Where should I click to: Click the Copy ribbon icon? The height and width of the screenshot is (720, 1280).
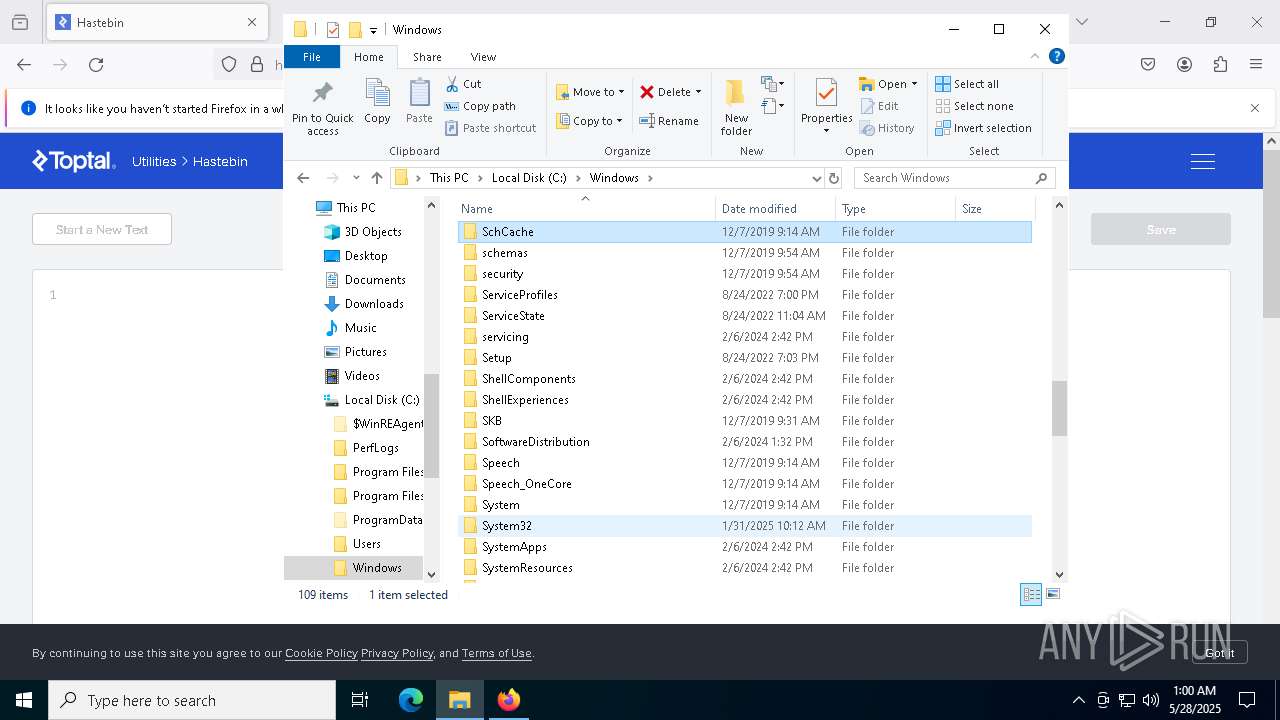tap(377, 102)
